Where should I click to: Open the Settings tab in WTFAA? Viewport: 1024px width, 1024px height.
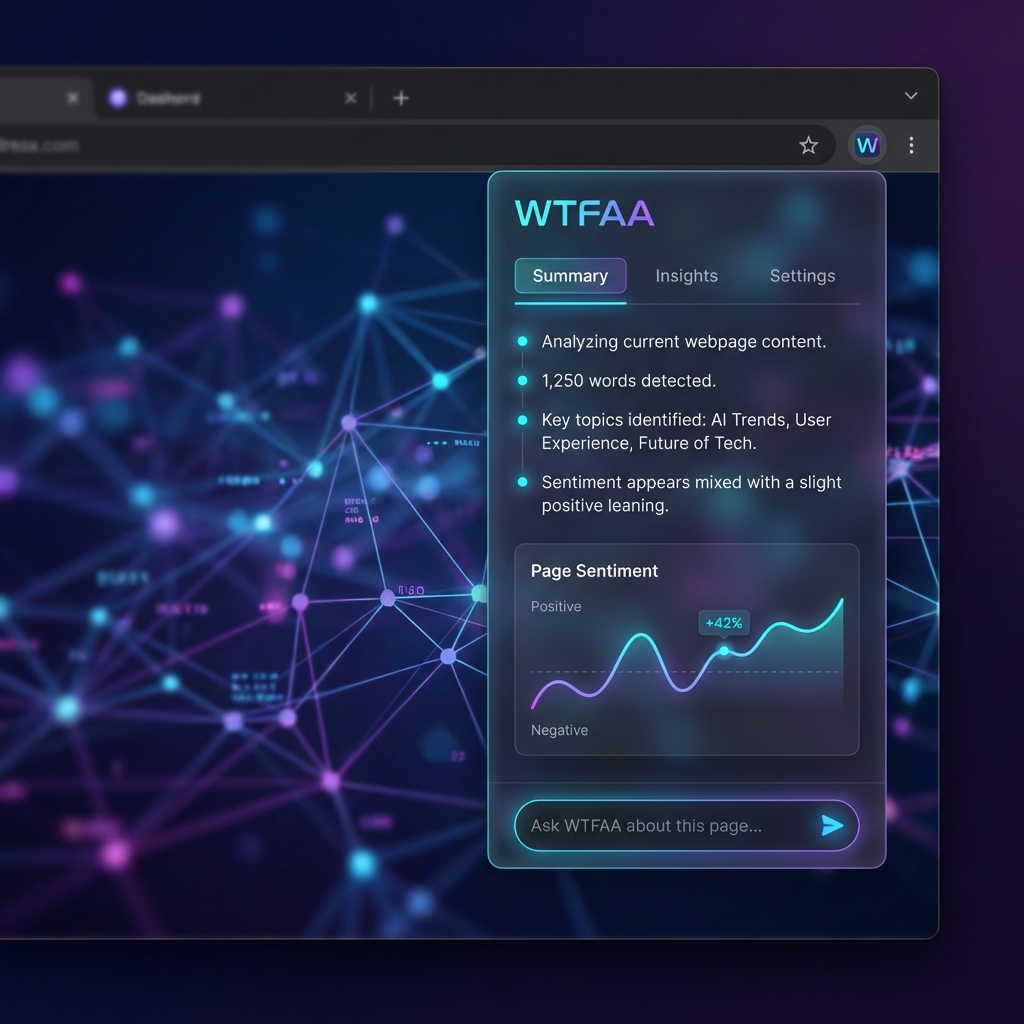[x=802, y=275]
